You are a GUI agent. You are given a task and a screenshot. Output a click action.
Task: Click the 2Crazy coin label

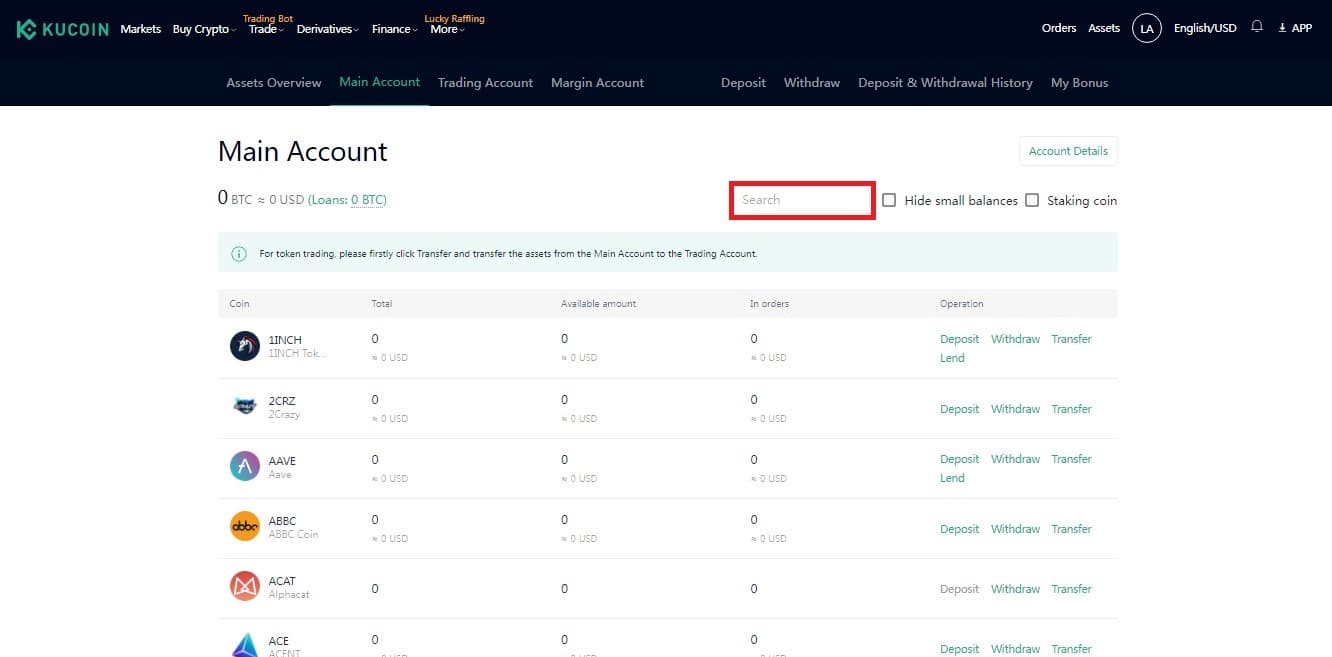pos(284,414)
